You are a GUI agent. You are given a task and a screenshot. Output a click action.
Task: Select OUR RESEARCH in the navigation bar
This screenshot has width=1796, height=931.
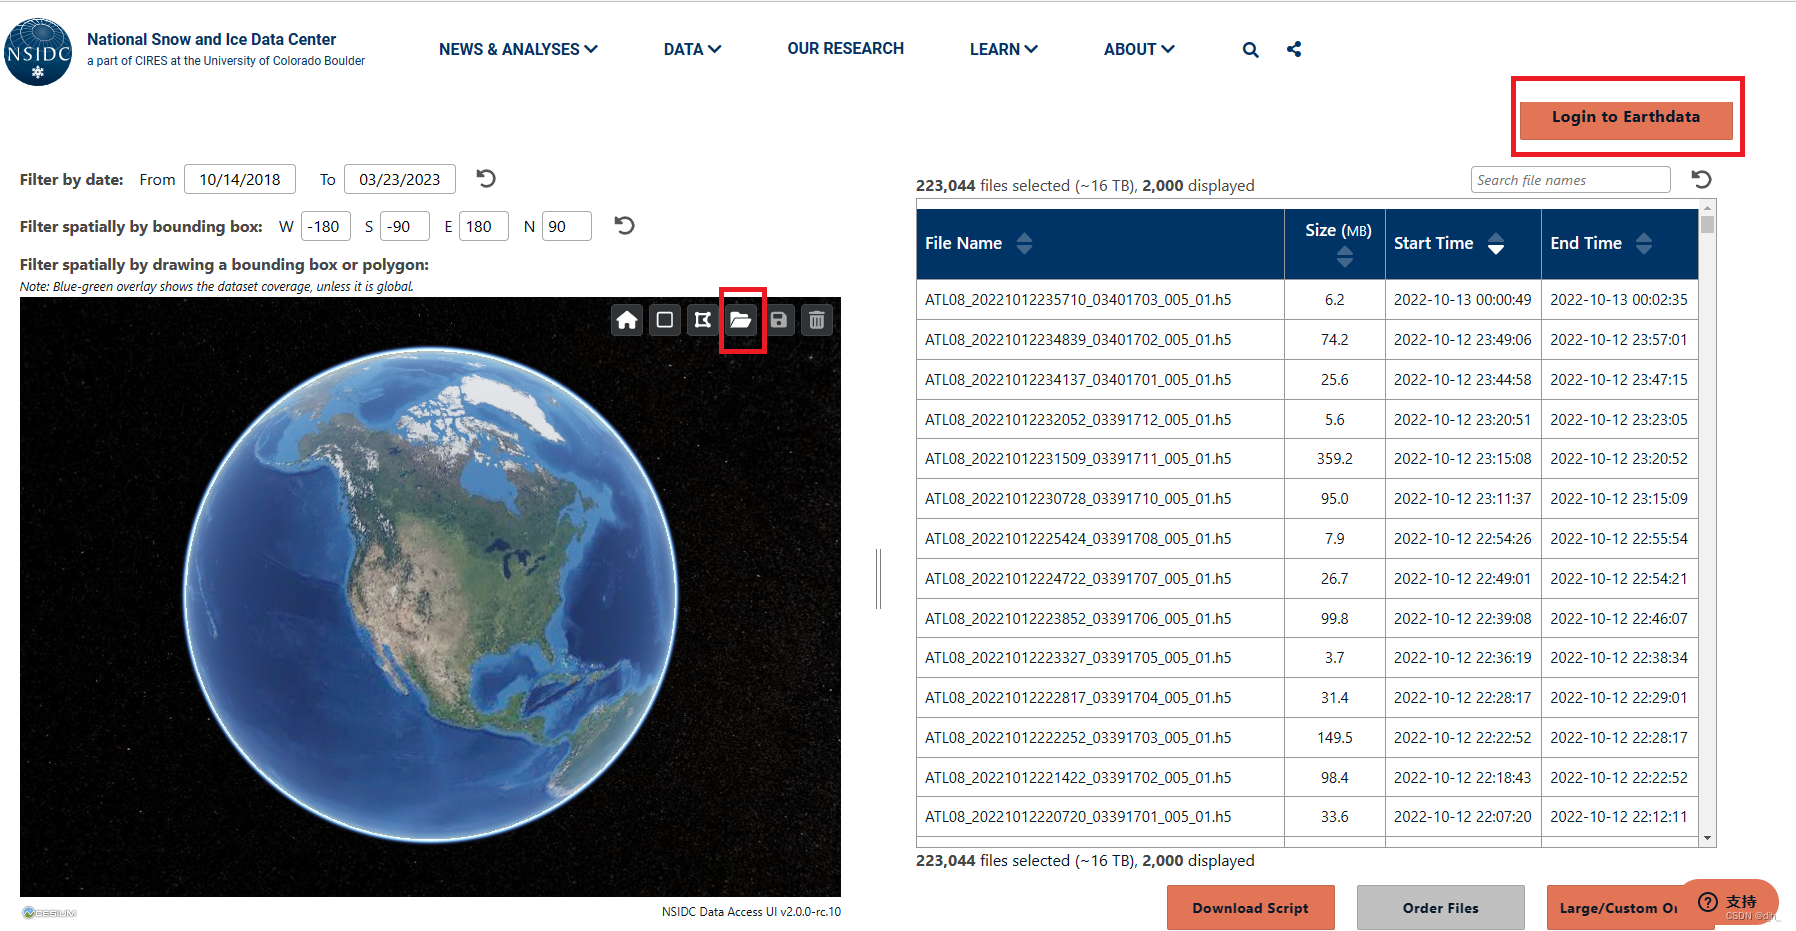(845, 48)
